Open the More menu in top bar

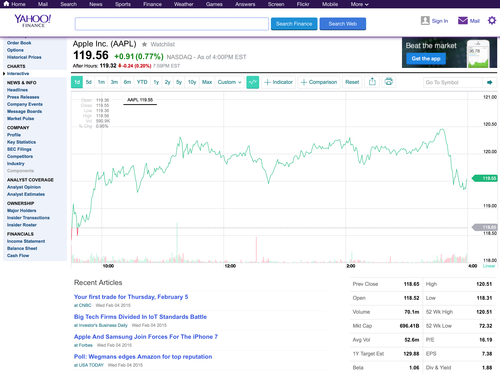[x=359, y=4]
